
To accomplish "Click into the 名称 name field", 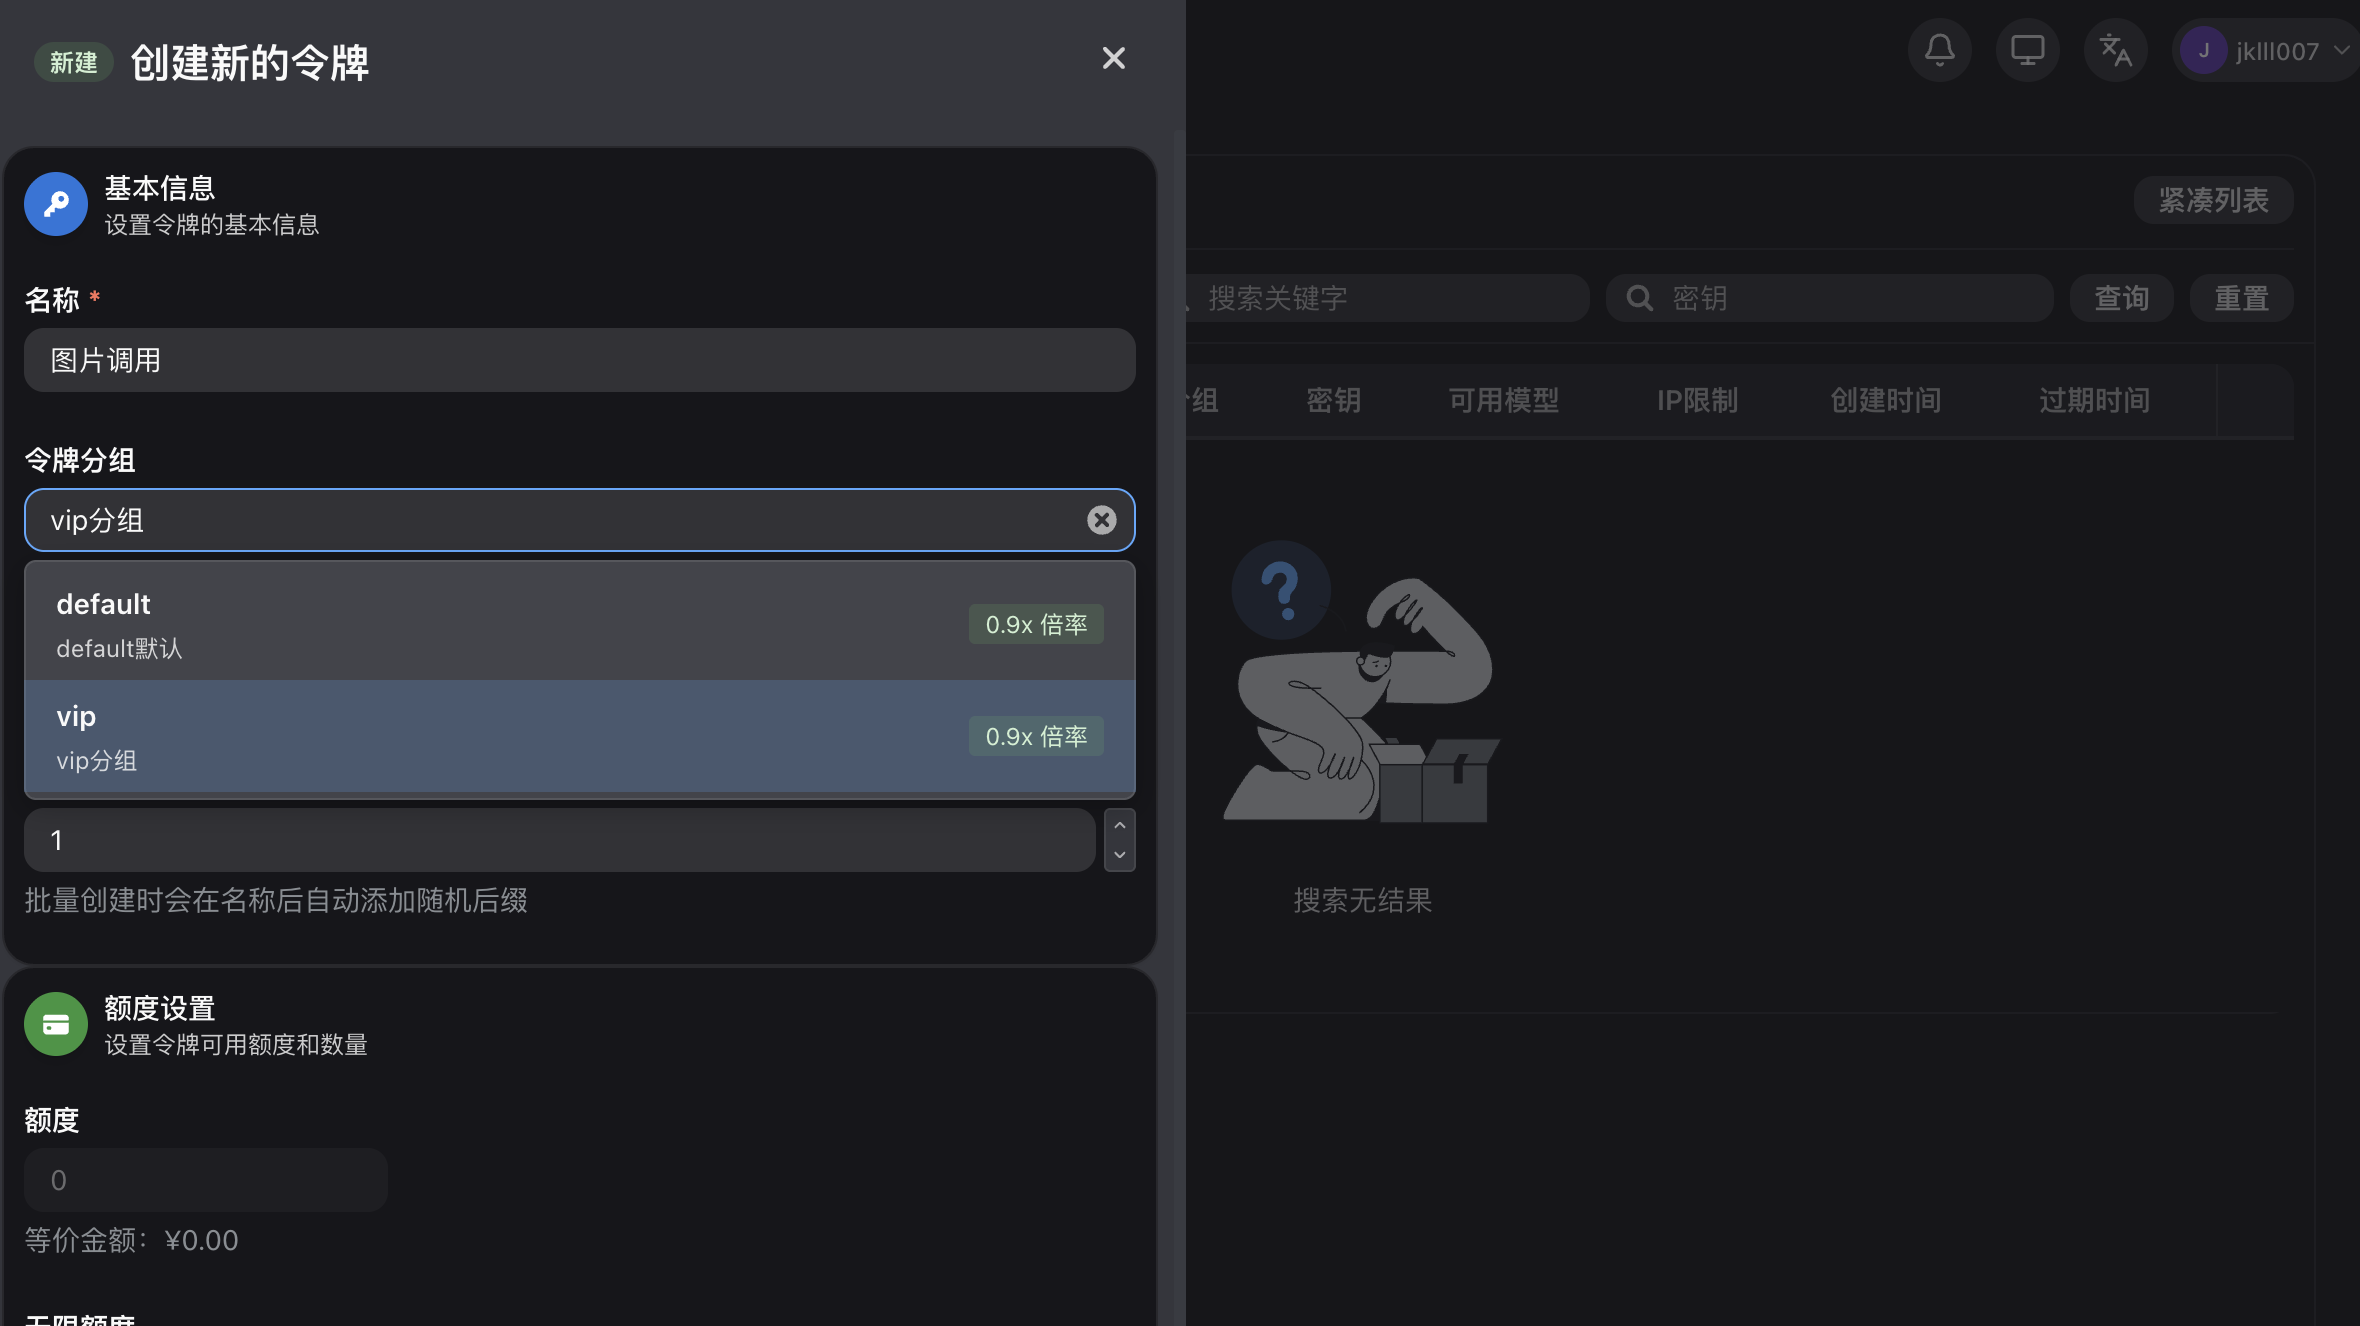I will click(579, 360).
